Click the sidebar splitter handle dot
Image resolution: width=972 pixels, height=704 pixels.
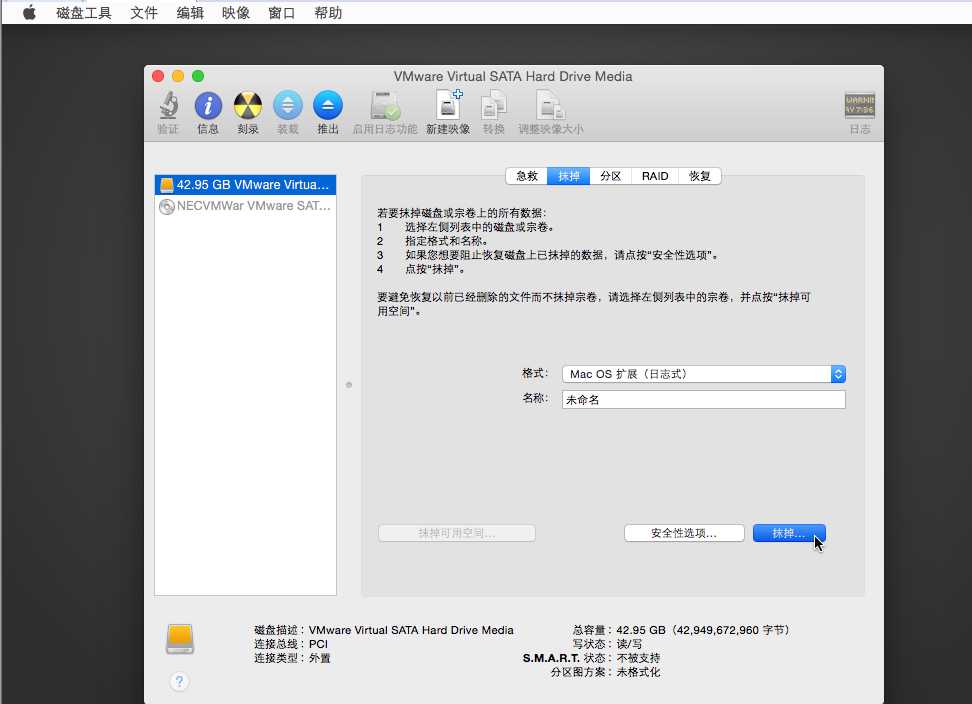[x=349, y=385]
